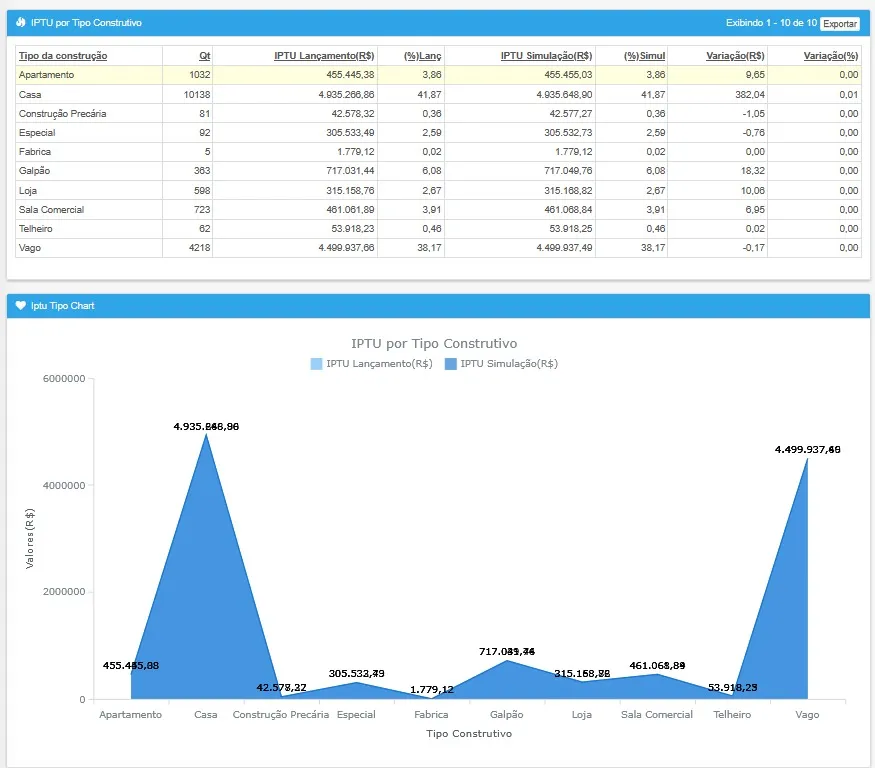Click the flame icon in IPTU panel header
This screenshot has height=768, width=875.
pos(21,22)
